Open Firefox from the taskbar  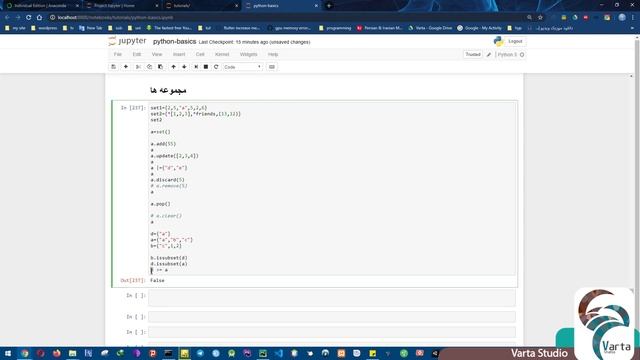56,353
